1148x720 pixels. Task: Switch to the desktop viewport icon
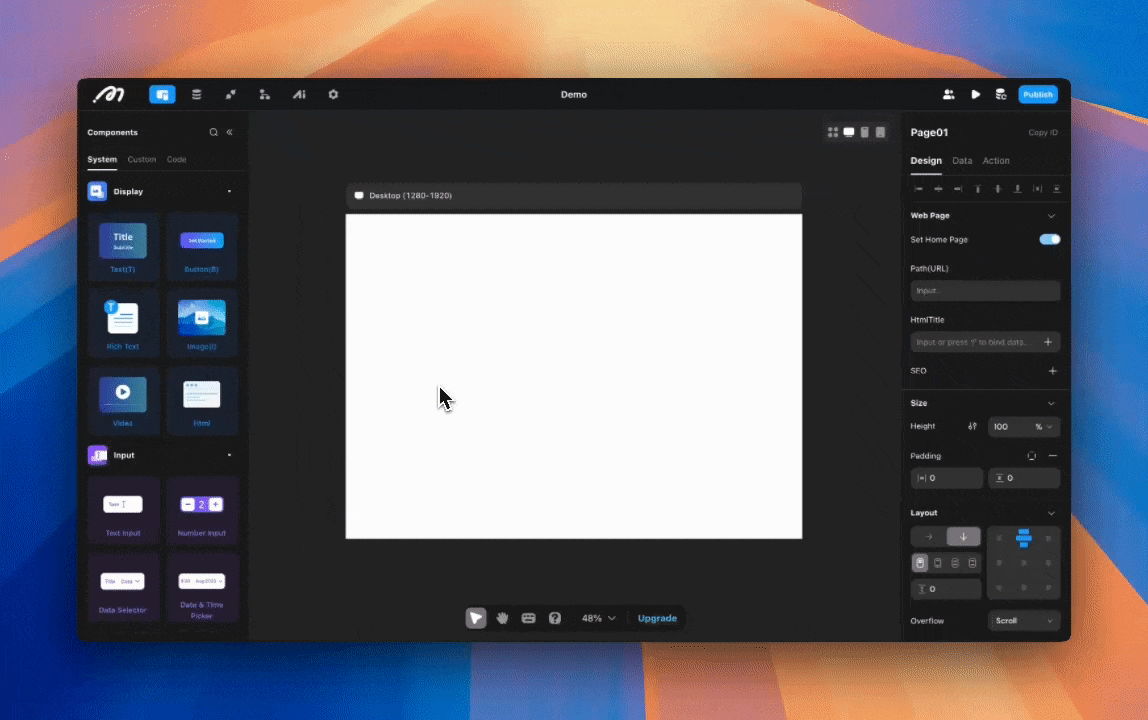coord(849,133)
